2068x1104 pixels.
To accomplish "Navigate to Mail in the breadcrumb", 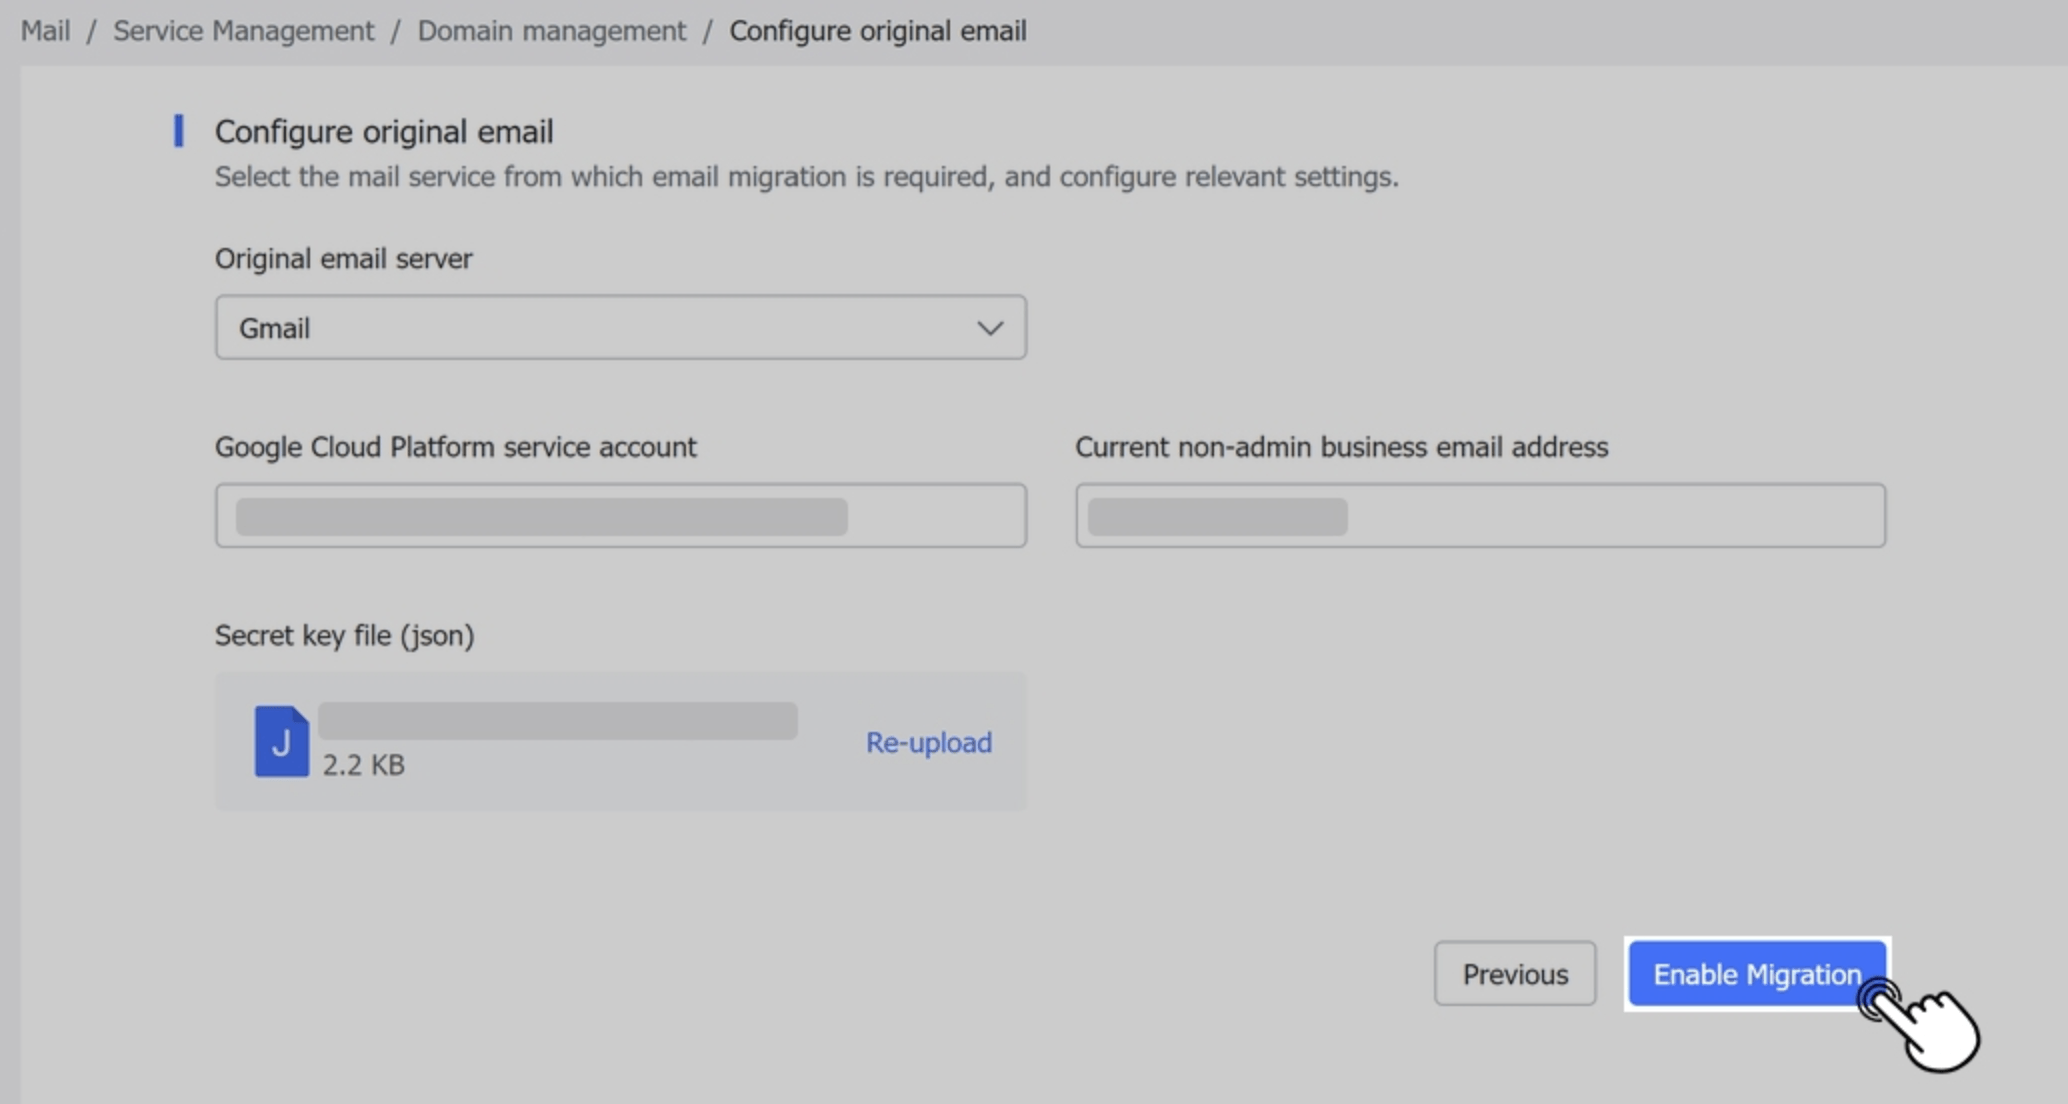I will coord(45,30).
